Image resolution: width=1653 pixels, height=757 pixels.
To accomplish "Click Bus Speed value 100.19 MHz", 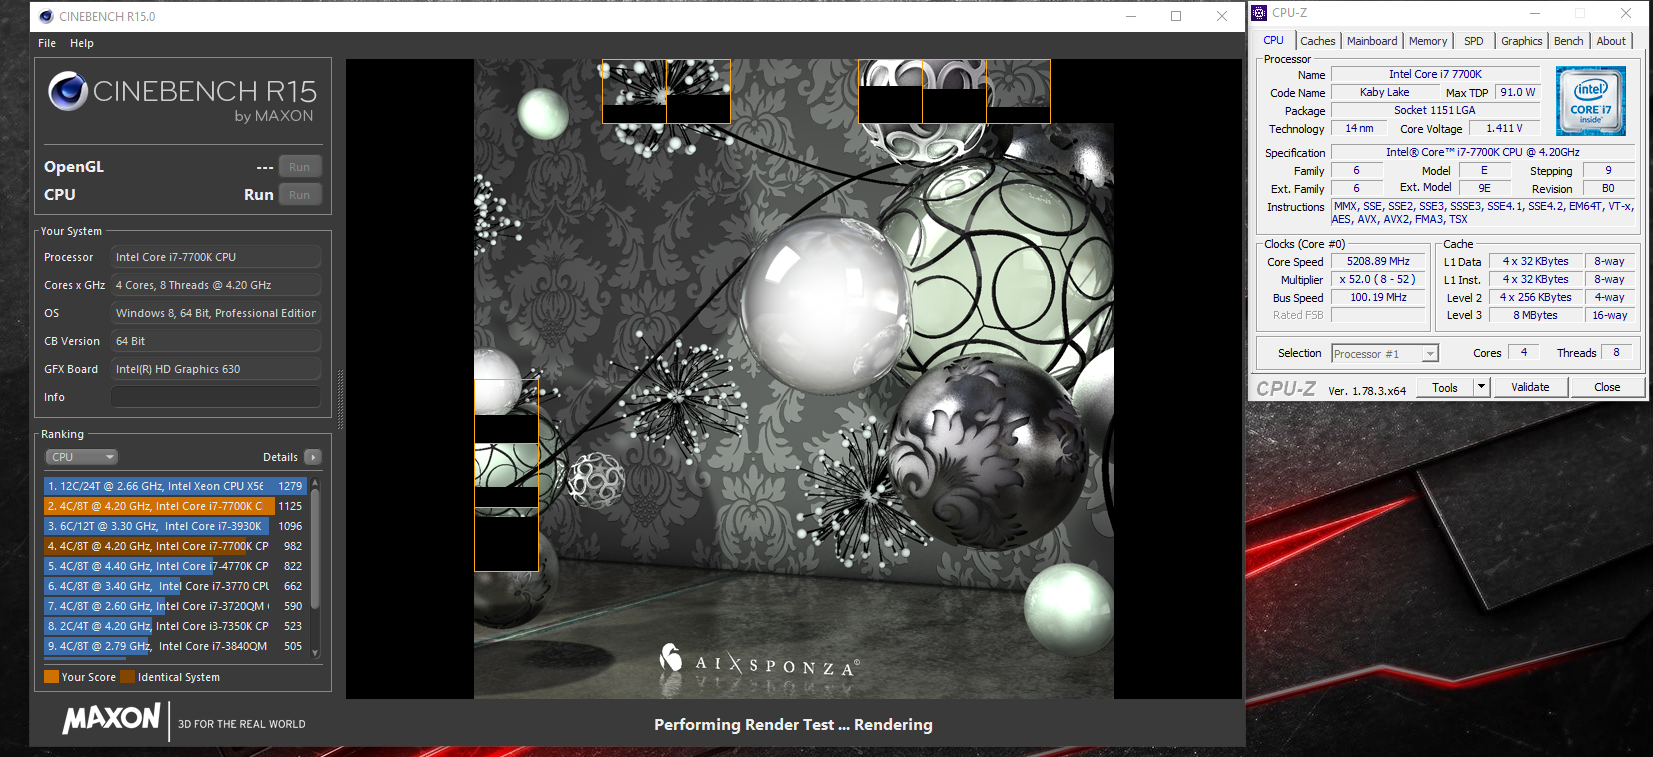I will pos(1378,298).
